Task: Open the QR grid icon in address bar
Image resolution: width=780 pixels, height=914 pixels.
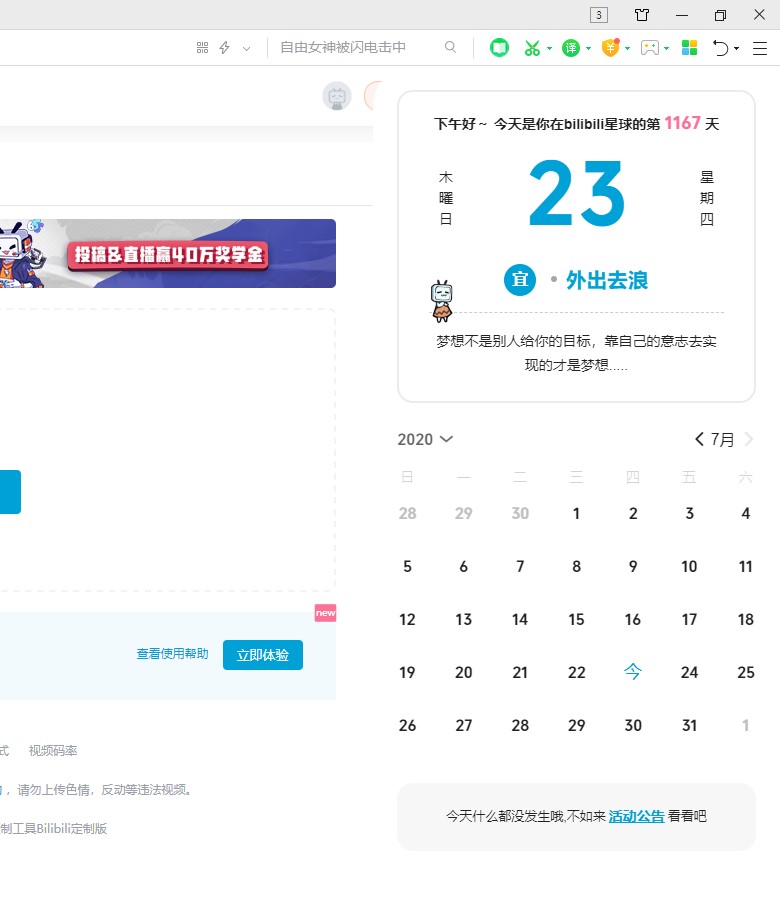Action: pos(202,48)
